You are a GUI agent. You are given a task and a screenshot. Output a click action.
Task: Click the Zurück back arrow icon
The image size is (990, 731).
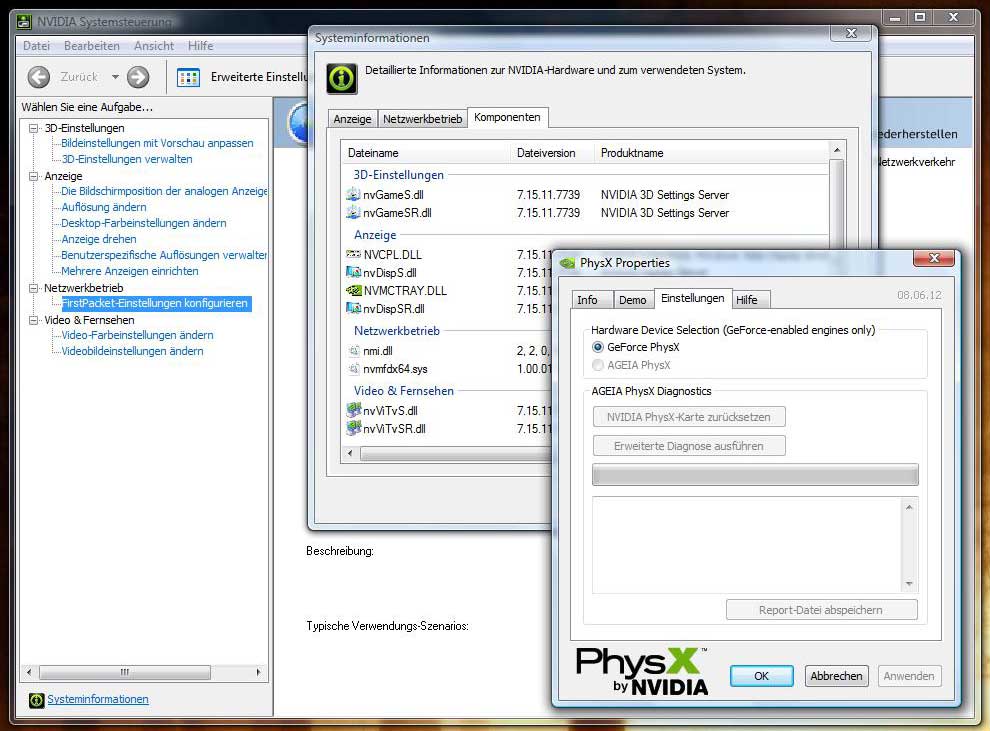pyautogui.click(x=39, y=77)
